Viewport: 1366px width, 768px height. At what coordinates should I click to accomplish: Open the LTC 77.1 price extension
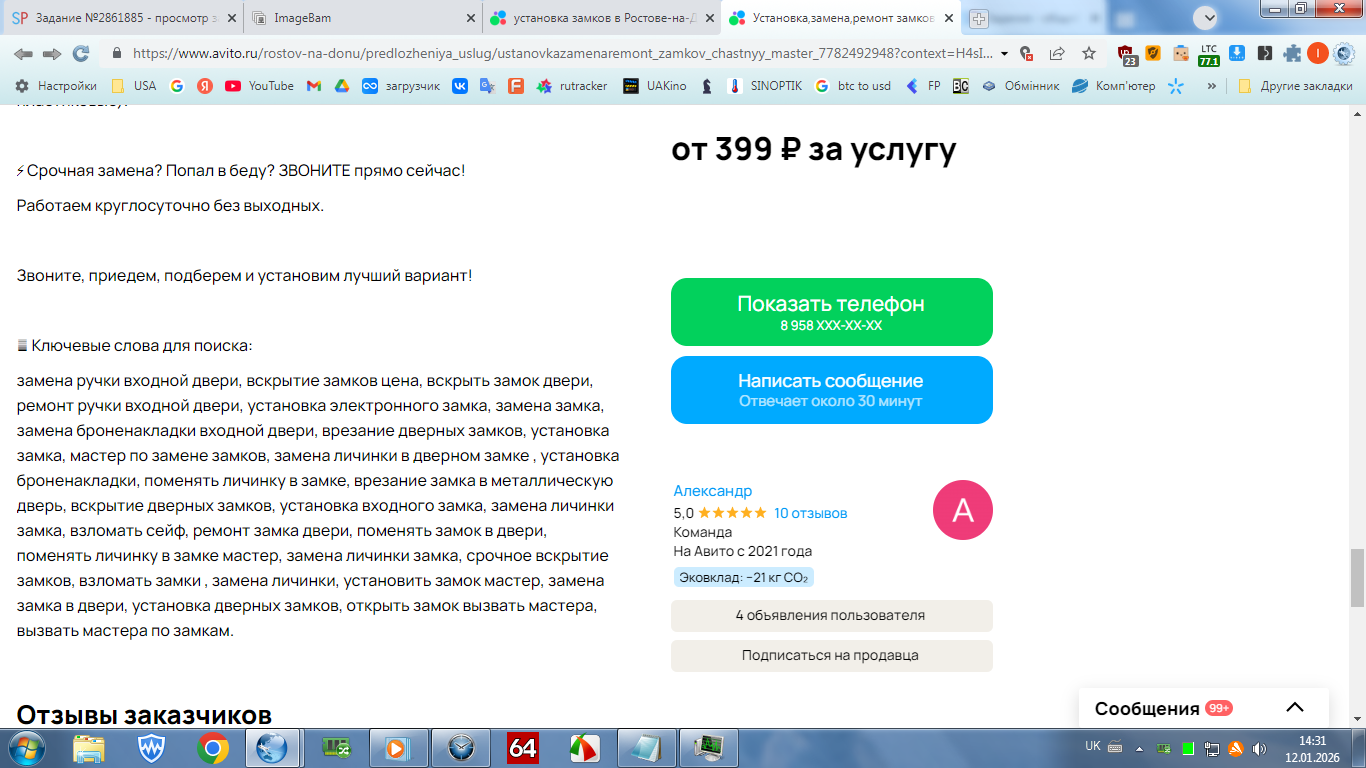1209,54
